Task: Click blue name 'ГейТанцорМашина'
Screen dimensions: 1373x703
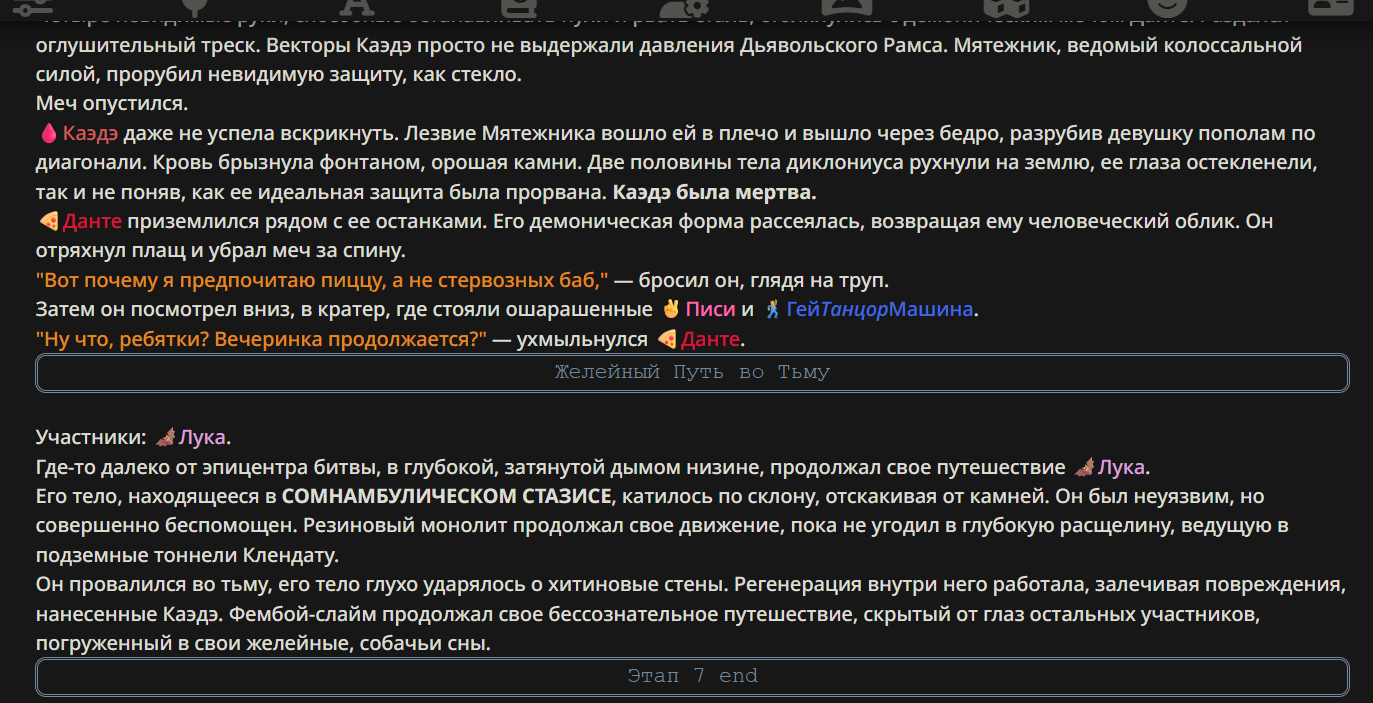Action: tap(880, 309)
